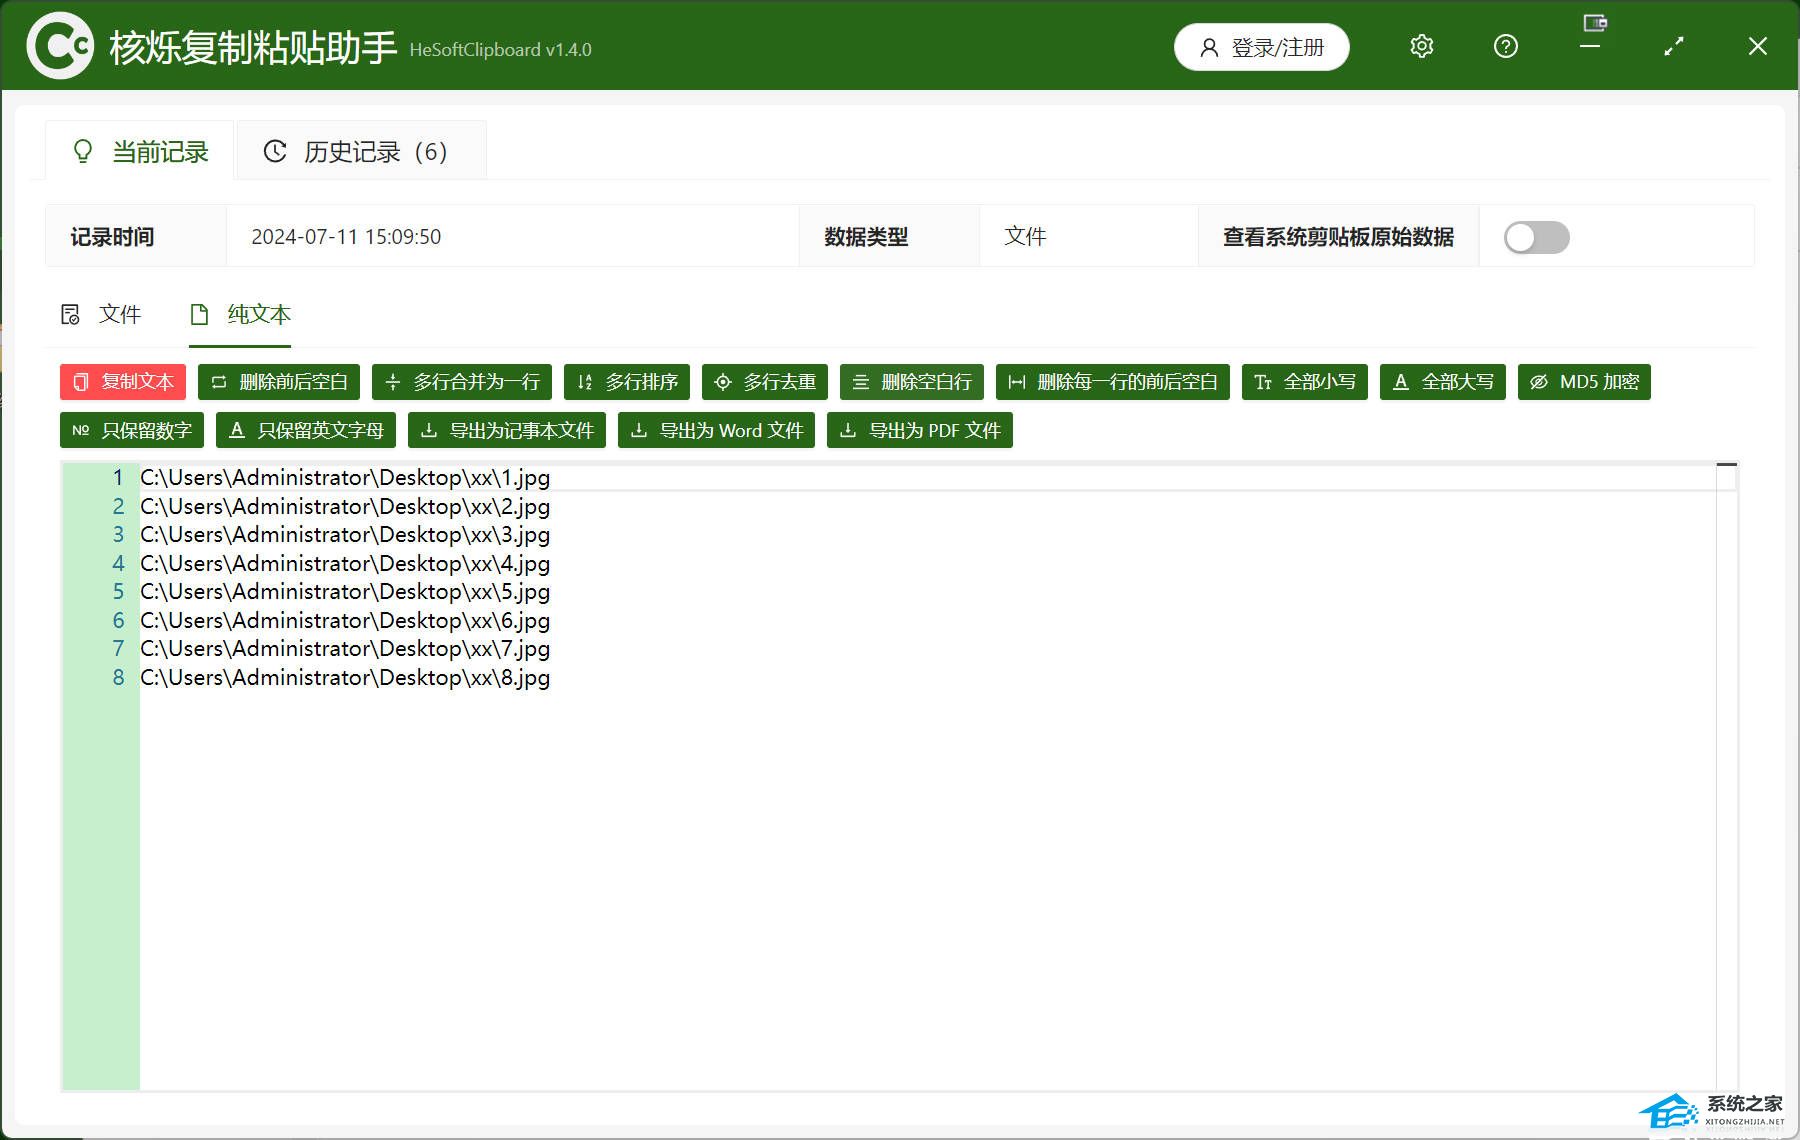This screenshot has height=1140, width=1800.
Task: Click the 登录/注册 login button
Action: click(x=1261, y=47)
